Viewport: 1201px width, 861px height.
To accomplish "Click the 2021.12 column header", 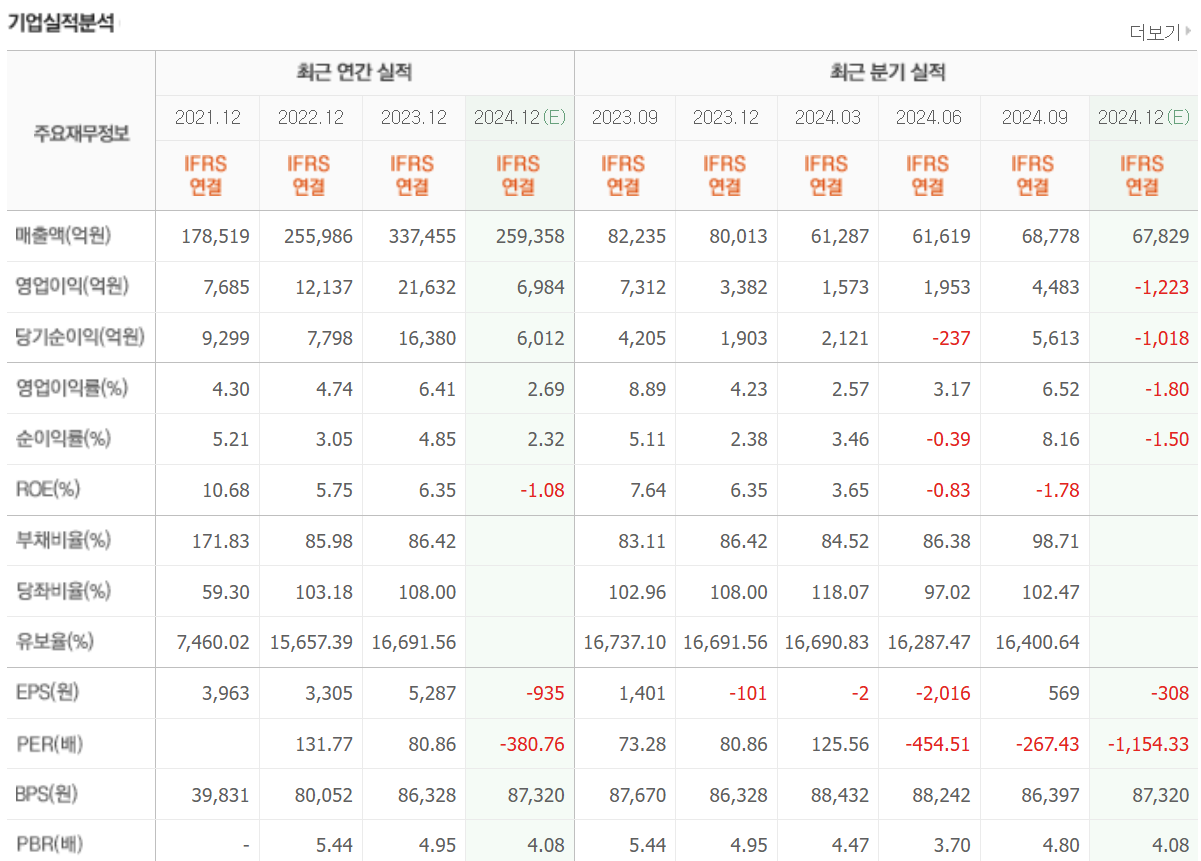I will [x=208, y=117].
